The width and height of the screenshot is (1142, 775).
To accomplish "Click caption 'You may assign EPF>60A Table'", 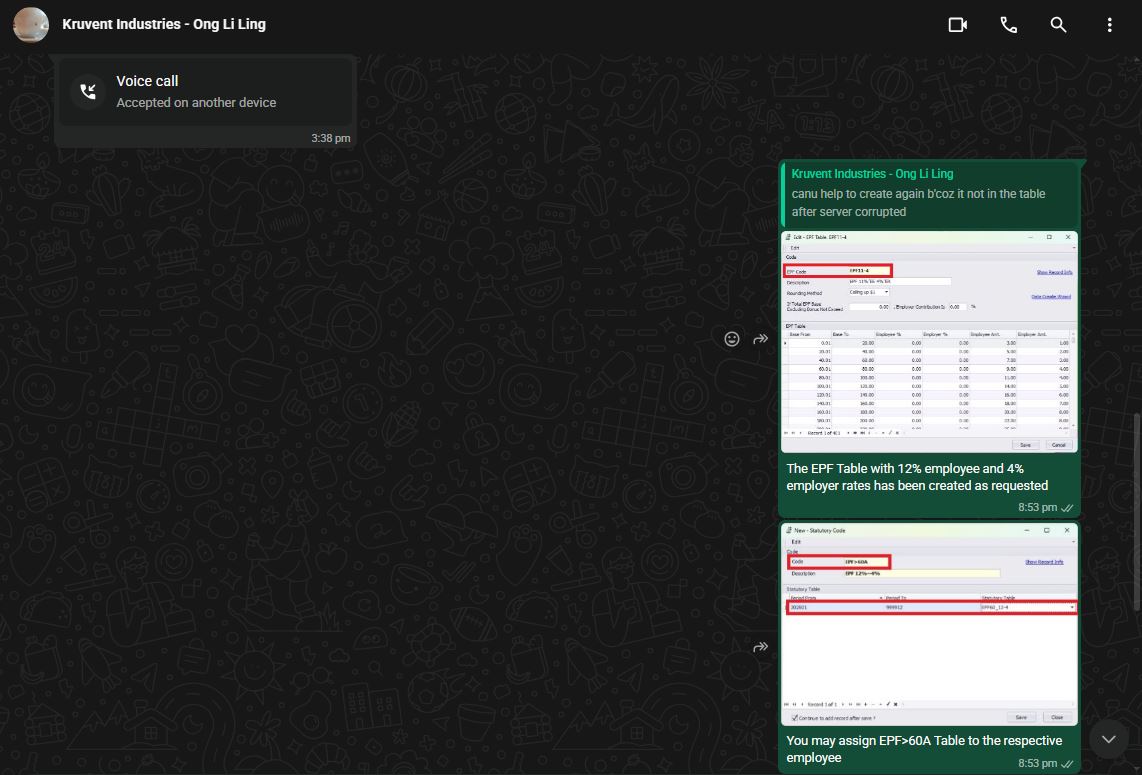I will coord(924,749).
